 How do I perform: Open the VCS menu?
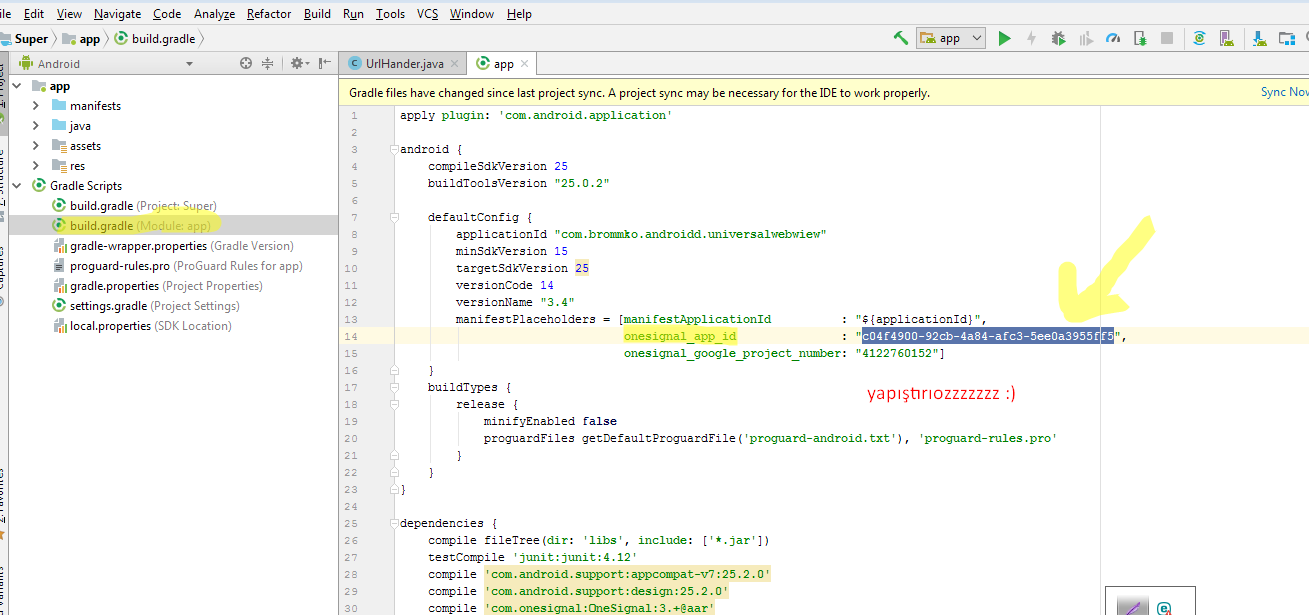(427, 14)
